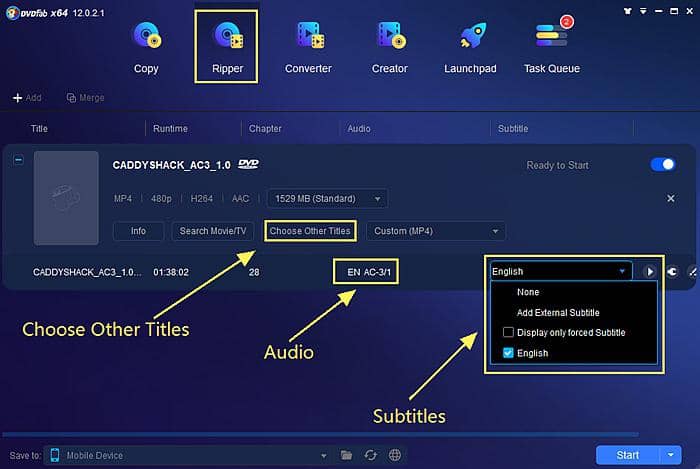
Task: Open the Task Queue
Action: 552,47
